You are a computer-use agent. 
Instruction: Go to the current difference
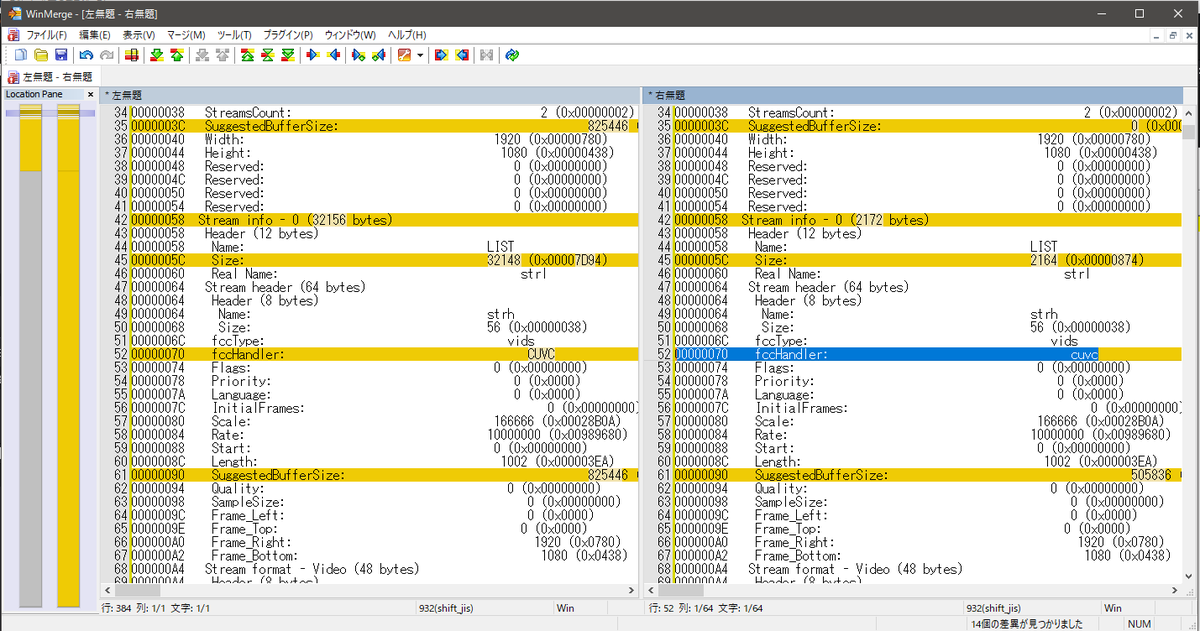pyautogui.click(x=267, y=54)
